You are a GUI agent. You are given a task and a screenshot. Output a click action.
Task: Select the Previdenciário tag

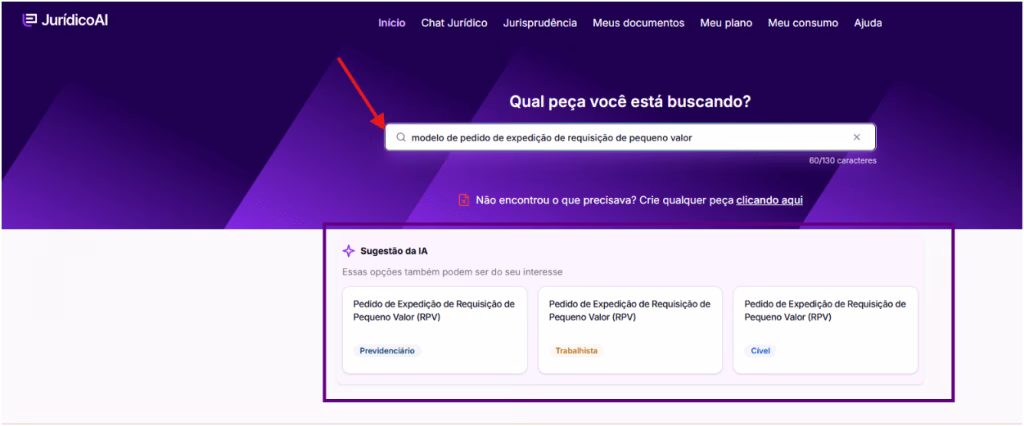pyautogui.click(x=387, y=351)
